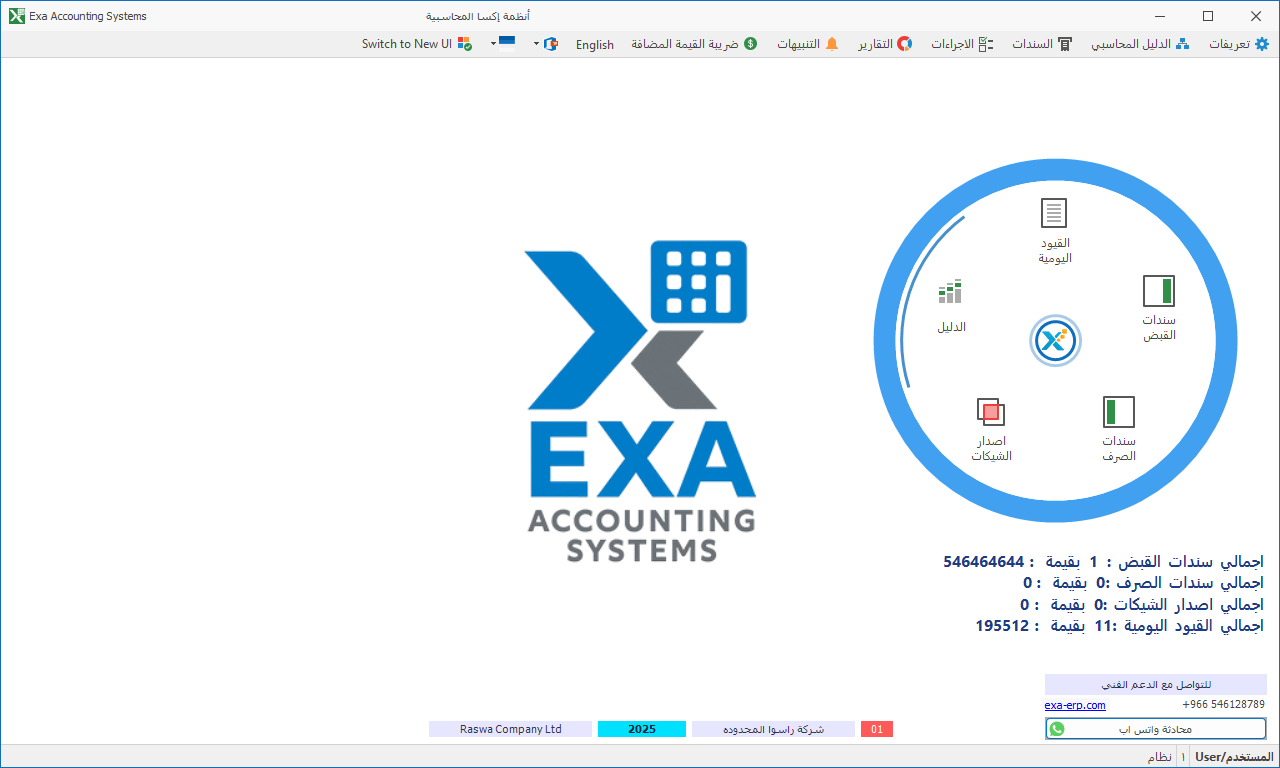
Task: Click the large EXA Accounting Systems logo
Action: (641, 401)
